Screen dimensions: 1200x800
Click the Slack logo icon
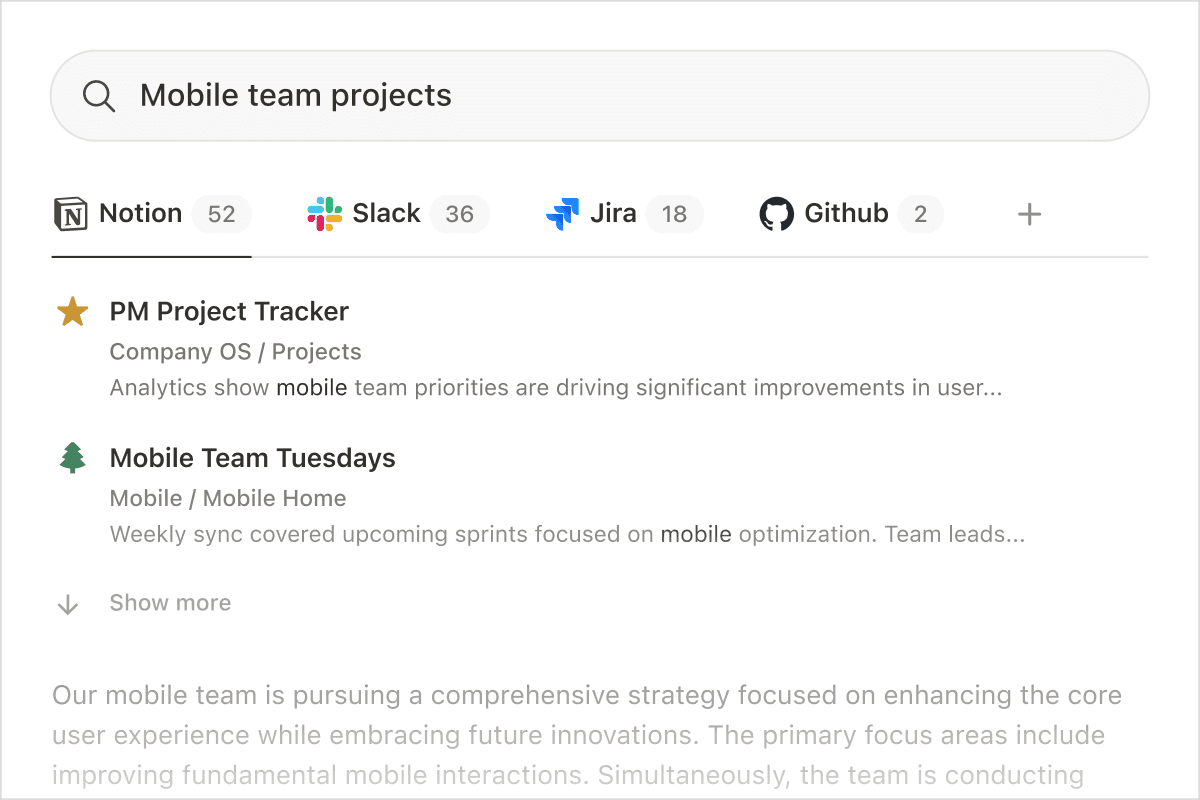[324, 214]
